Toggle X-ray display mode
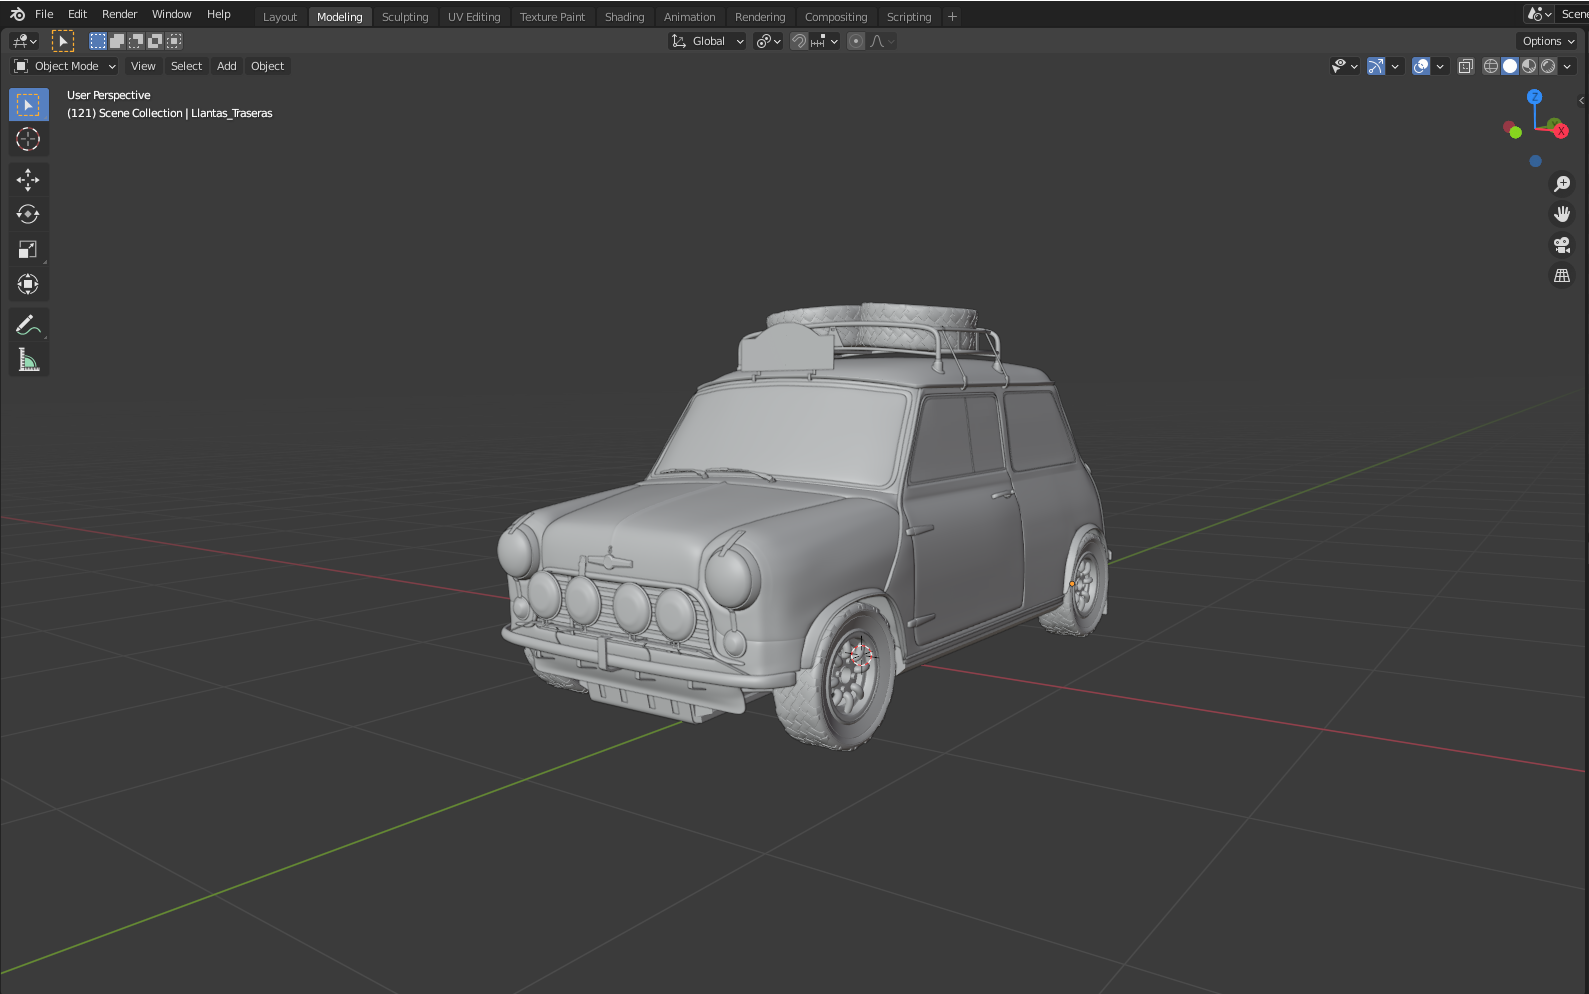This screenshot has width=1589, height=994. (1466, 66)
